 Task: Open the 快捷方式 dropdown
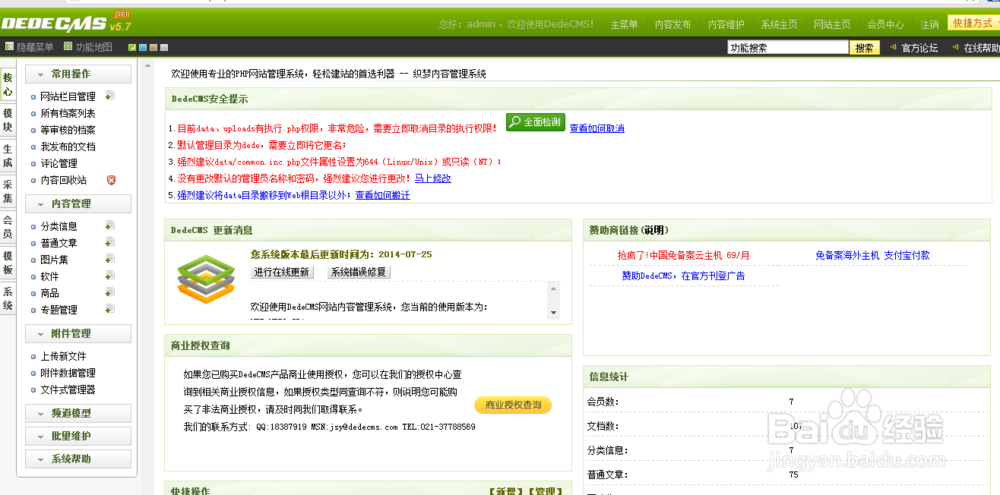[x=973, y=23]
